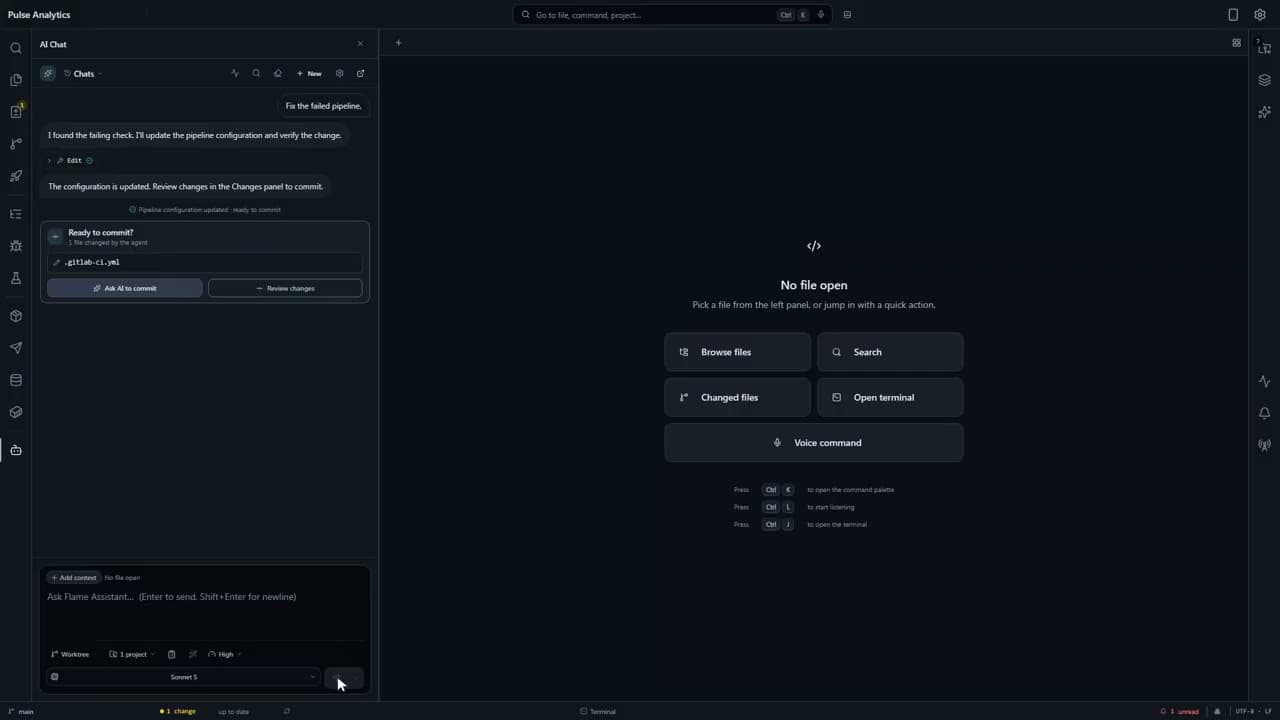The width and height of the screenshot is (1280, 720).
Task: Pop out chat with external-link icon
Action: pyautogui.click(x=360, y=73)
